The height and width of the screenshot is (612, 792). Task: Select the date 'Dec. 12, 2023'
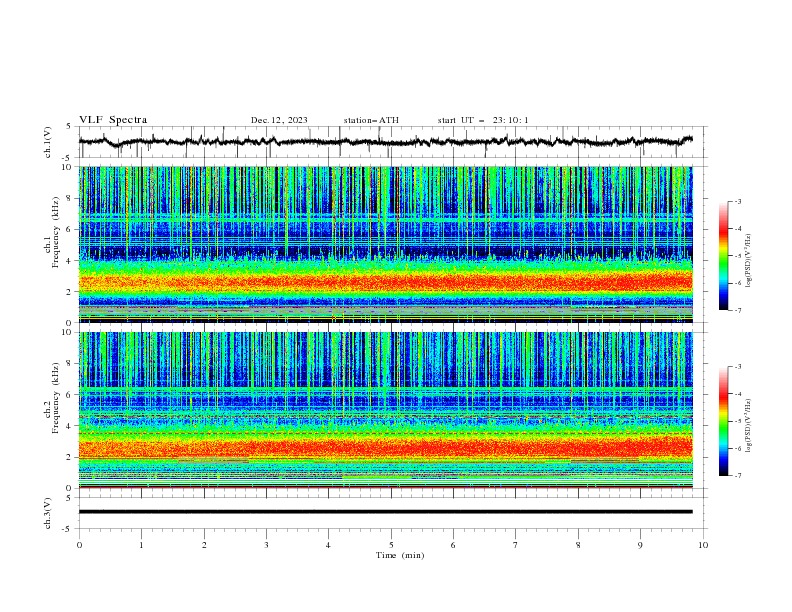279,120
